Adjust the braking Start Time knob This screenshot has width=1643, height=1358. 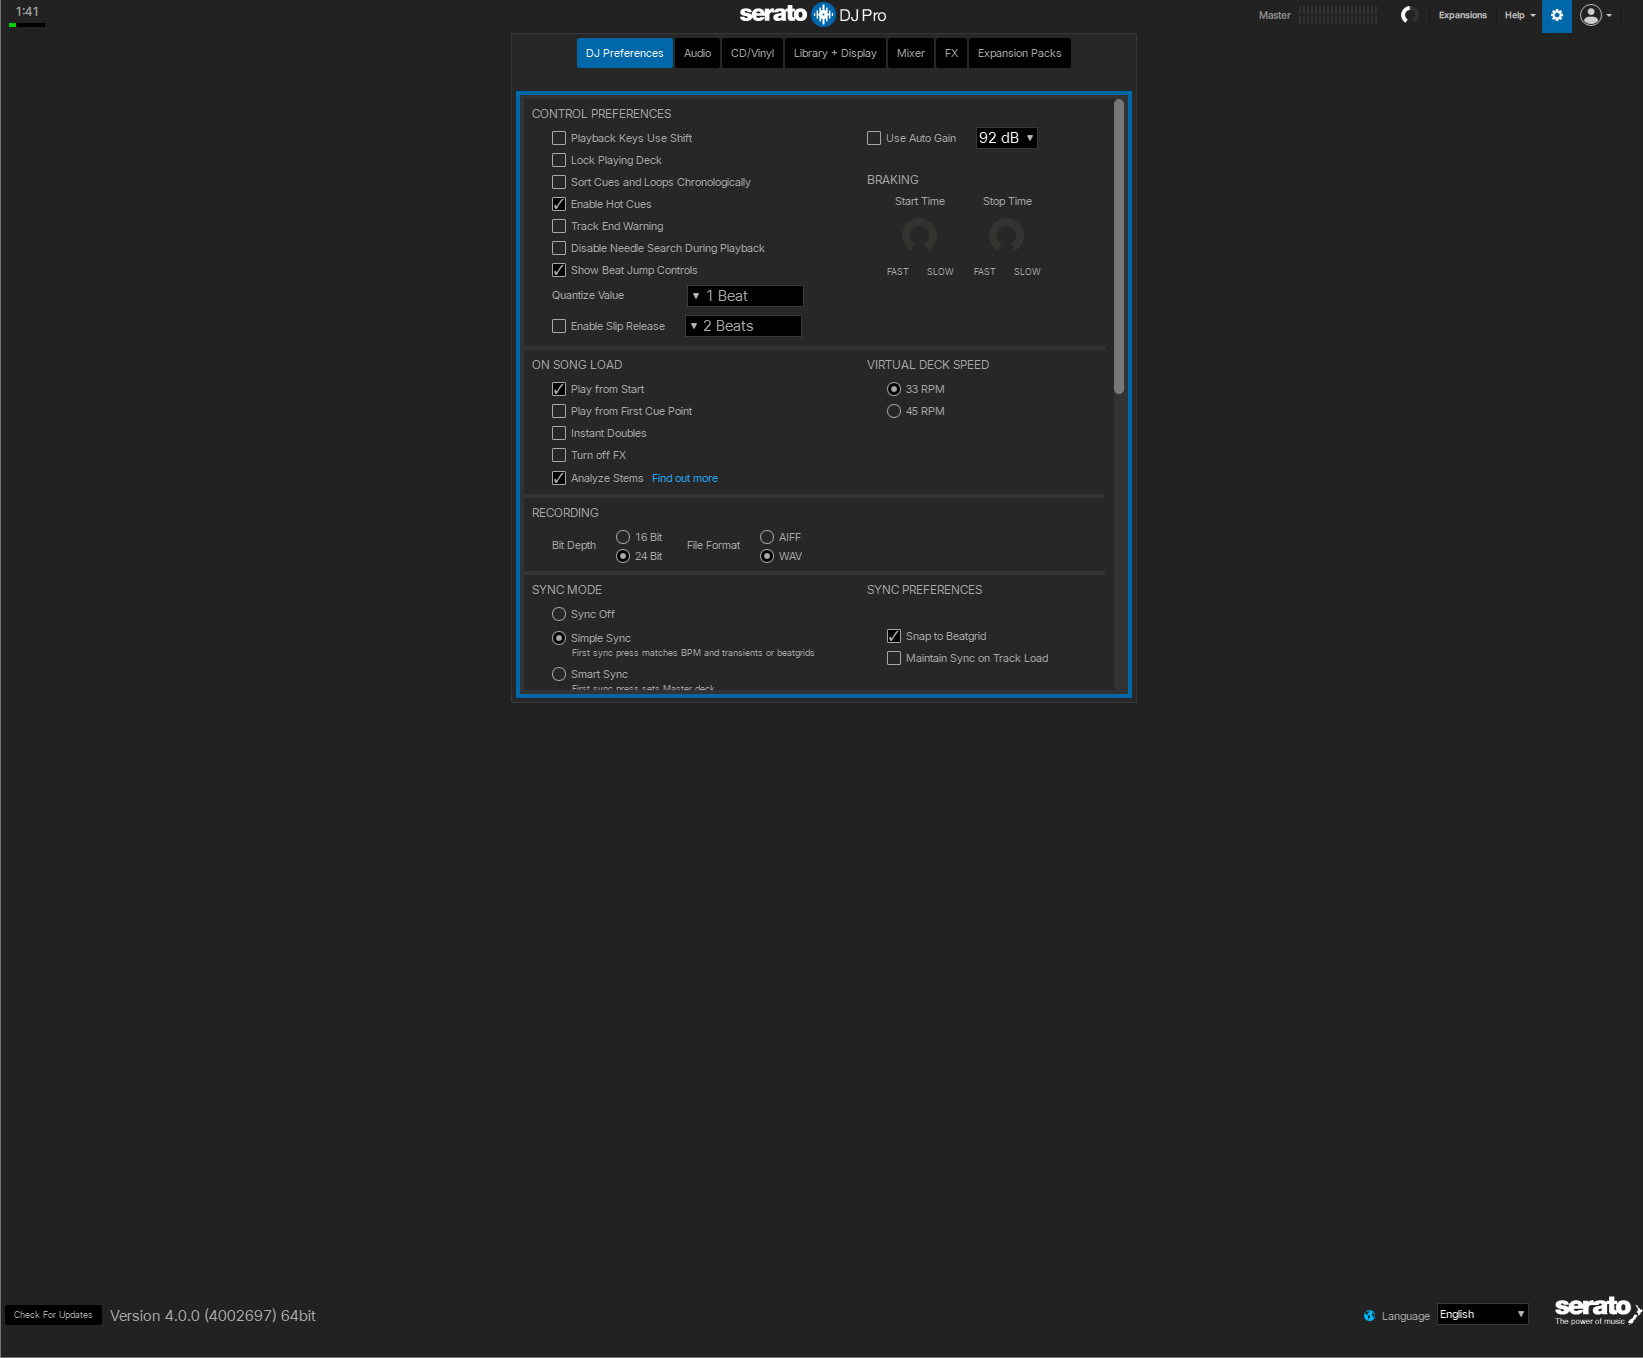click(x=919, y=236)
